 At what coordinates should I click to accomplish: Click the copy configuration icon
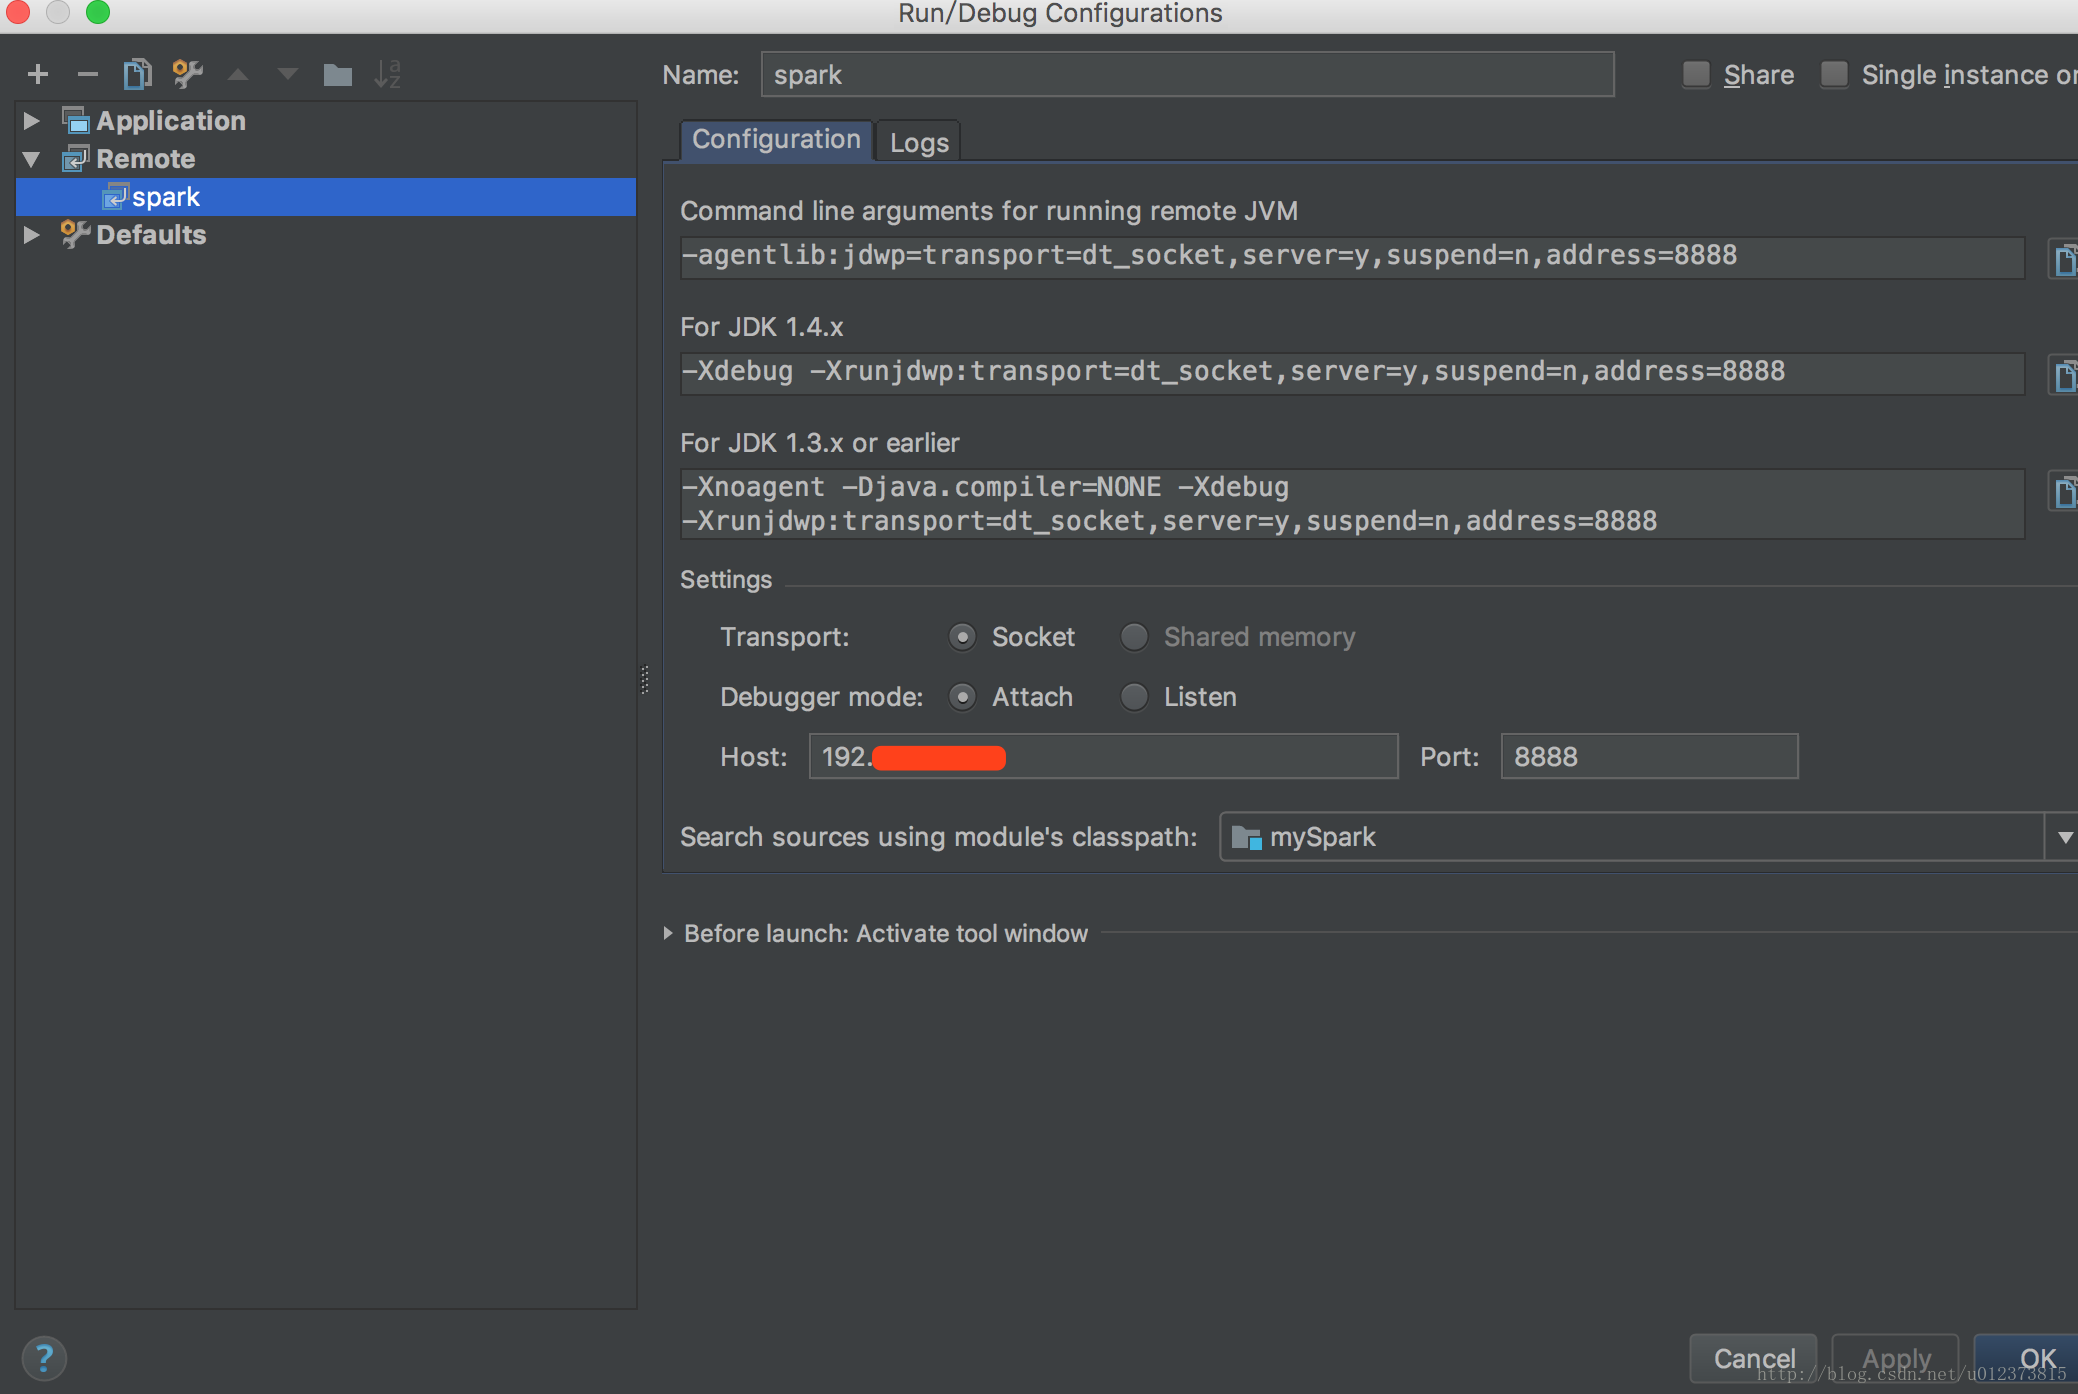[137, 73]
